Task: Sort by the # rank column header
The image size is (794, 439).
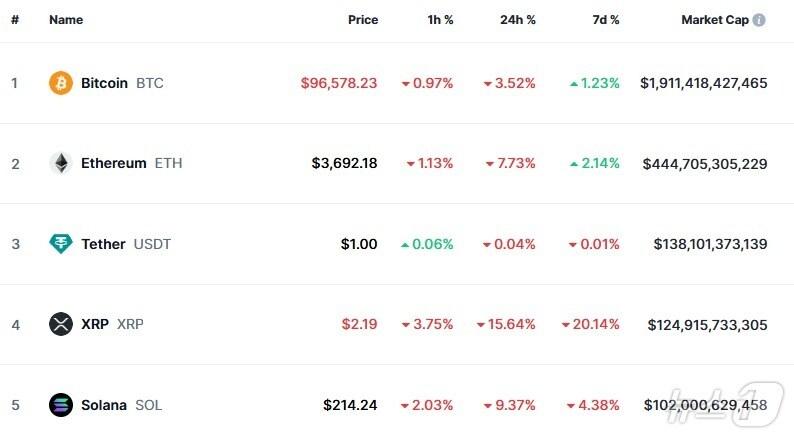Action: [15, 20]
